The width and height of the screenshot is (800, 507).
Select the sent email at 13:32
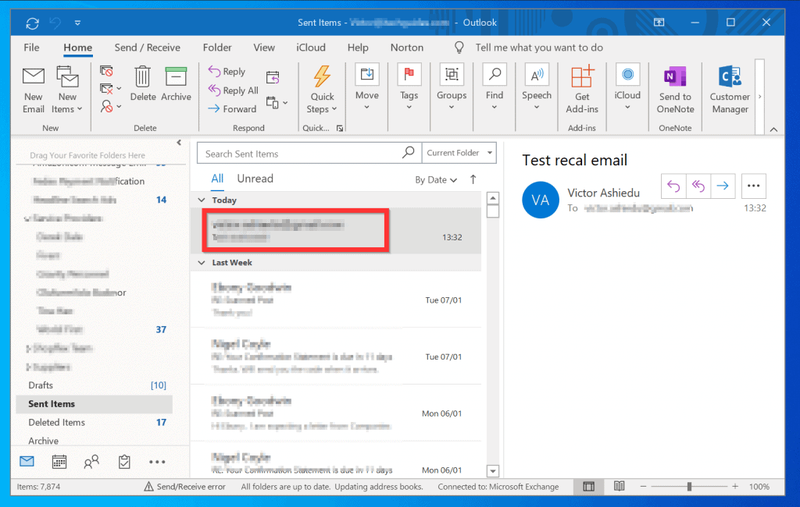336,231
